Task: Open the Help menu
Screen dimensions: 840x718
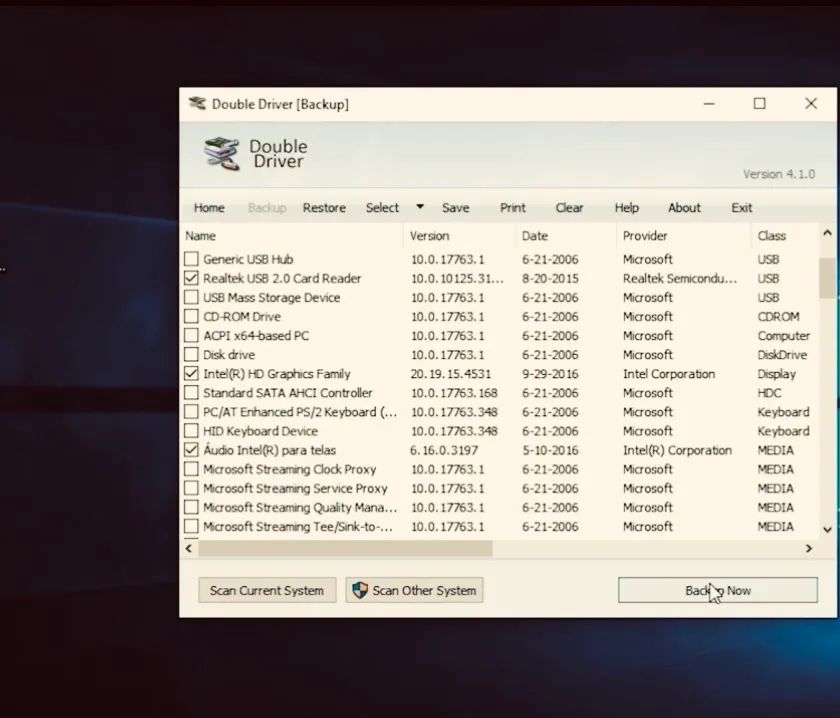Action: (626, 208)
